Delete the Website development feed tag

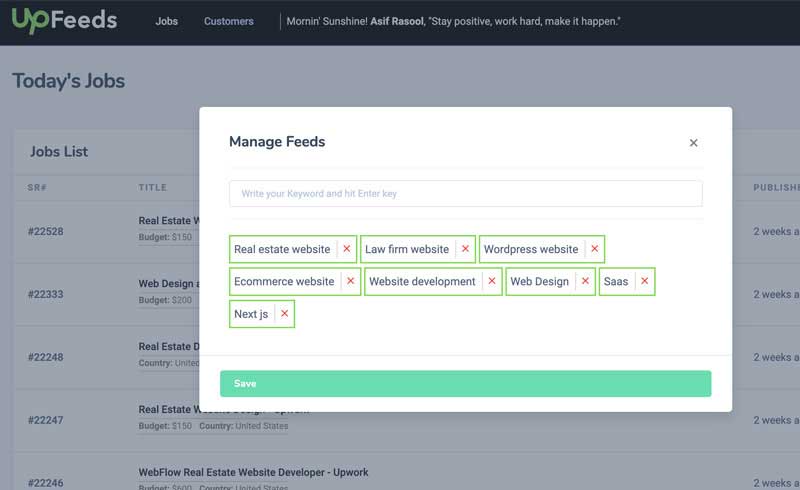tap(492, 281)
